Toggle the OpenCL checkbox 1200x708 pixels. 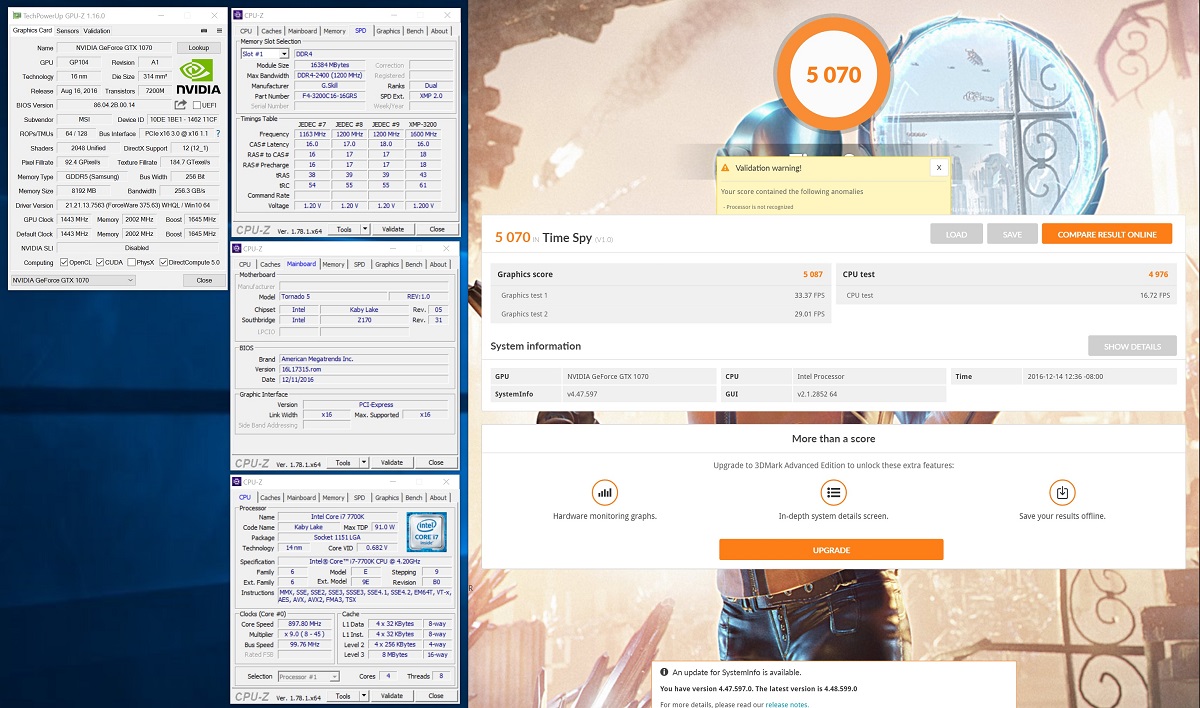63,263
